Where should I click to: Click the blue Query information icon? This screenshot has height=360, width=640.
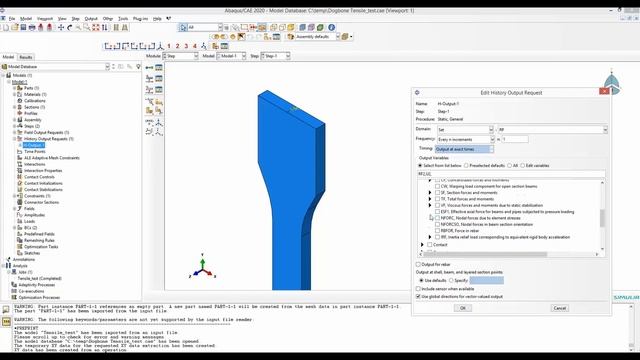click(331, 27)
